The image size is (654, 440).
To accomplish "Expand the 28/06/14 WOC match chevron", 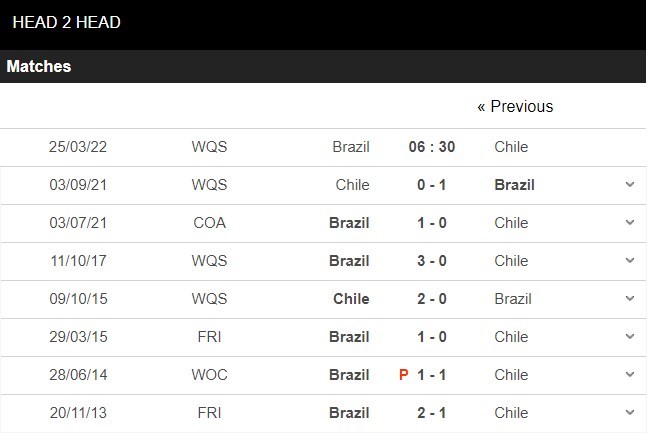I will click(x=630, y=374).
